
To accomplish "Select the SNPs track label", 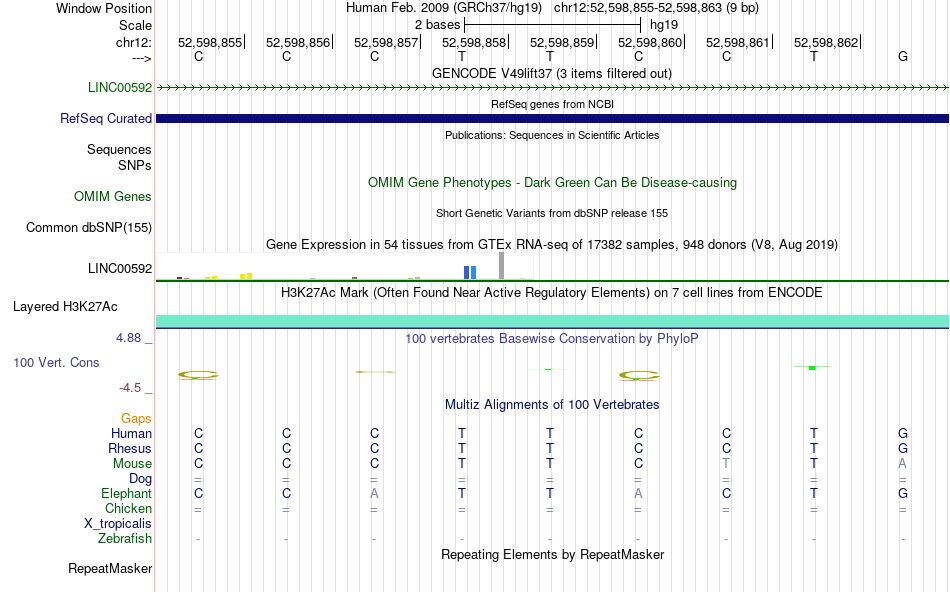I will (x=135, y=165).
